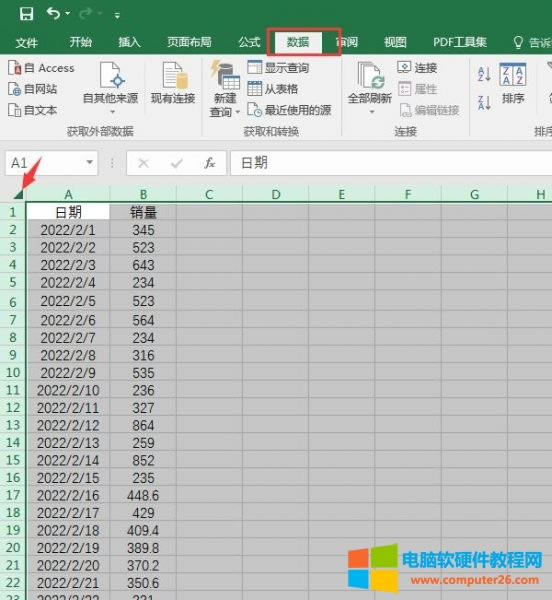Import data 自文本
Image resolution: width=552 pixels, height=600 pixels.
tap(33, 110)
